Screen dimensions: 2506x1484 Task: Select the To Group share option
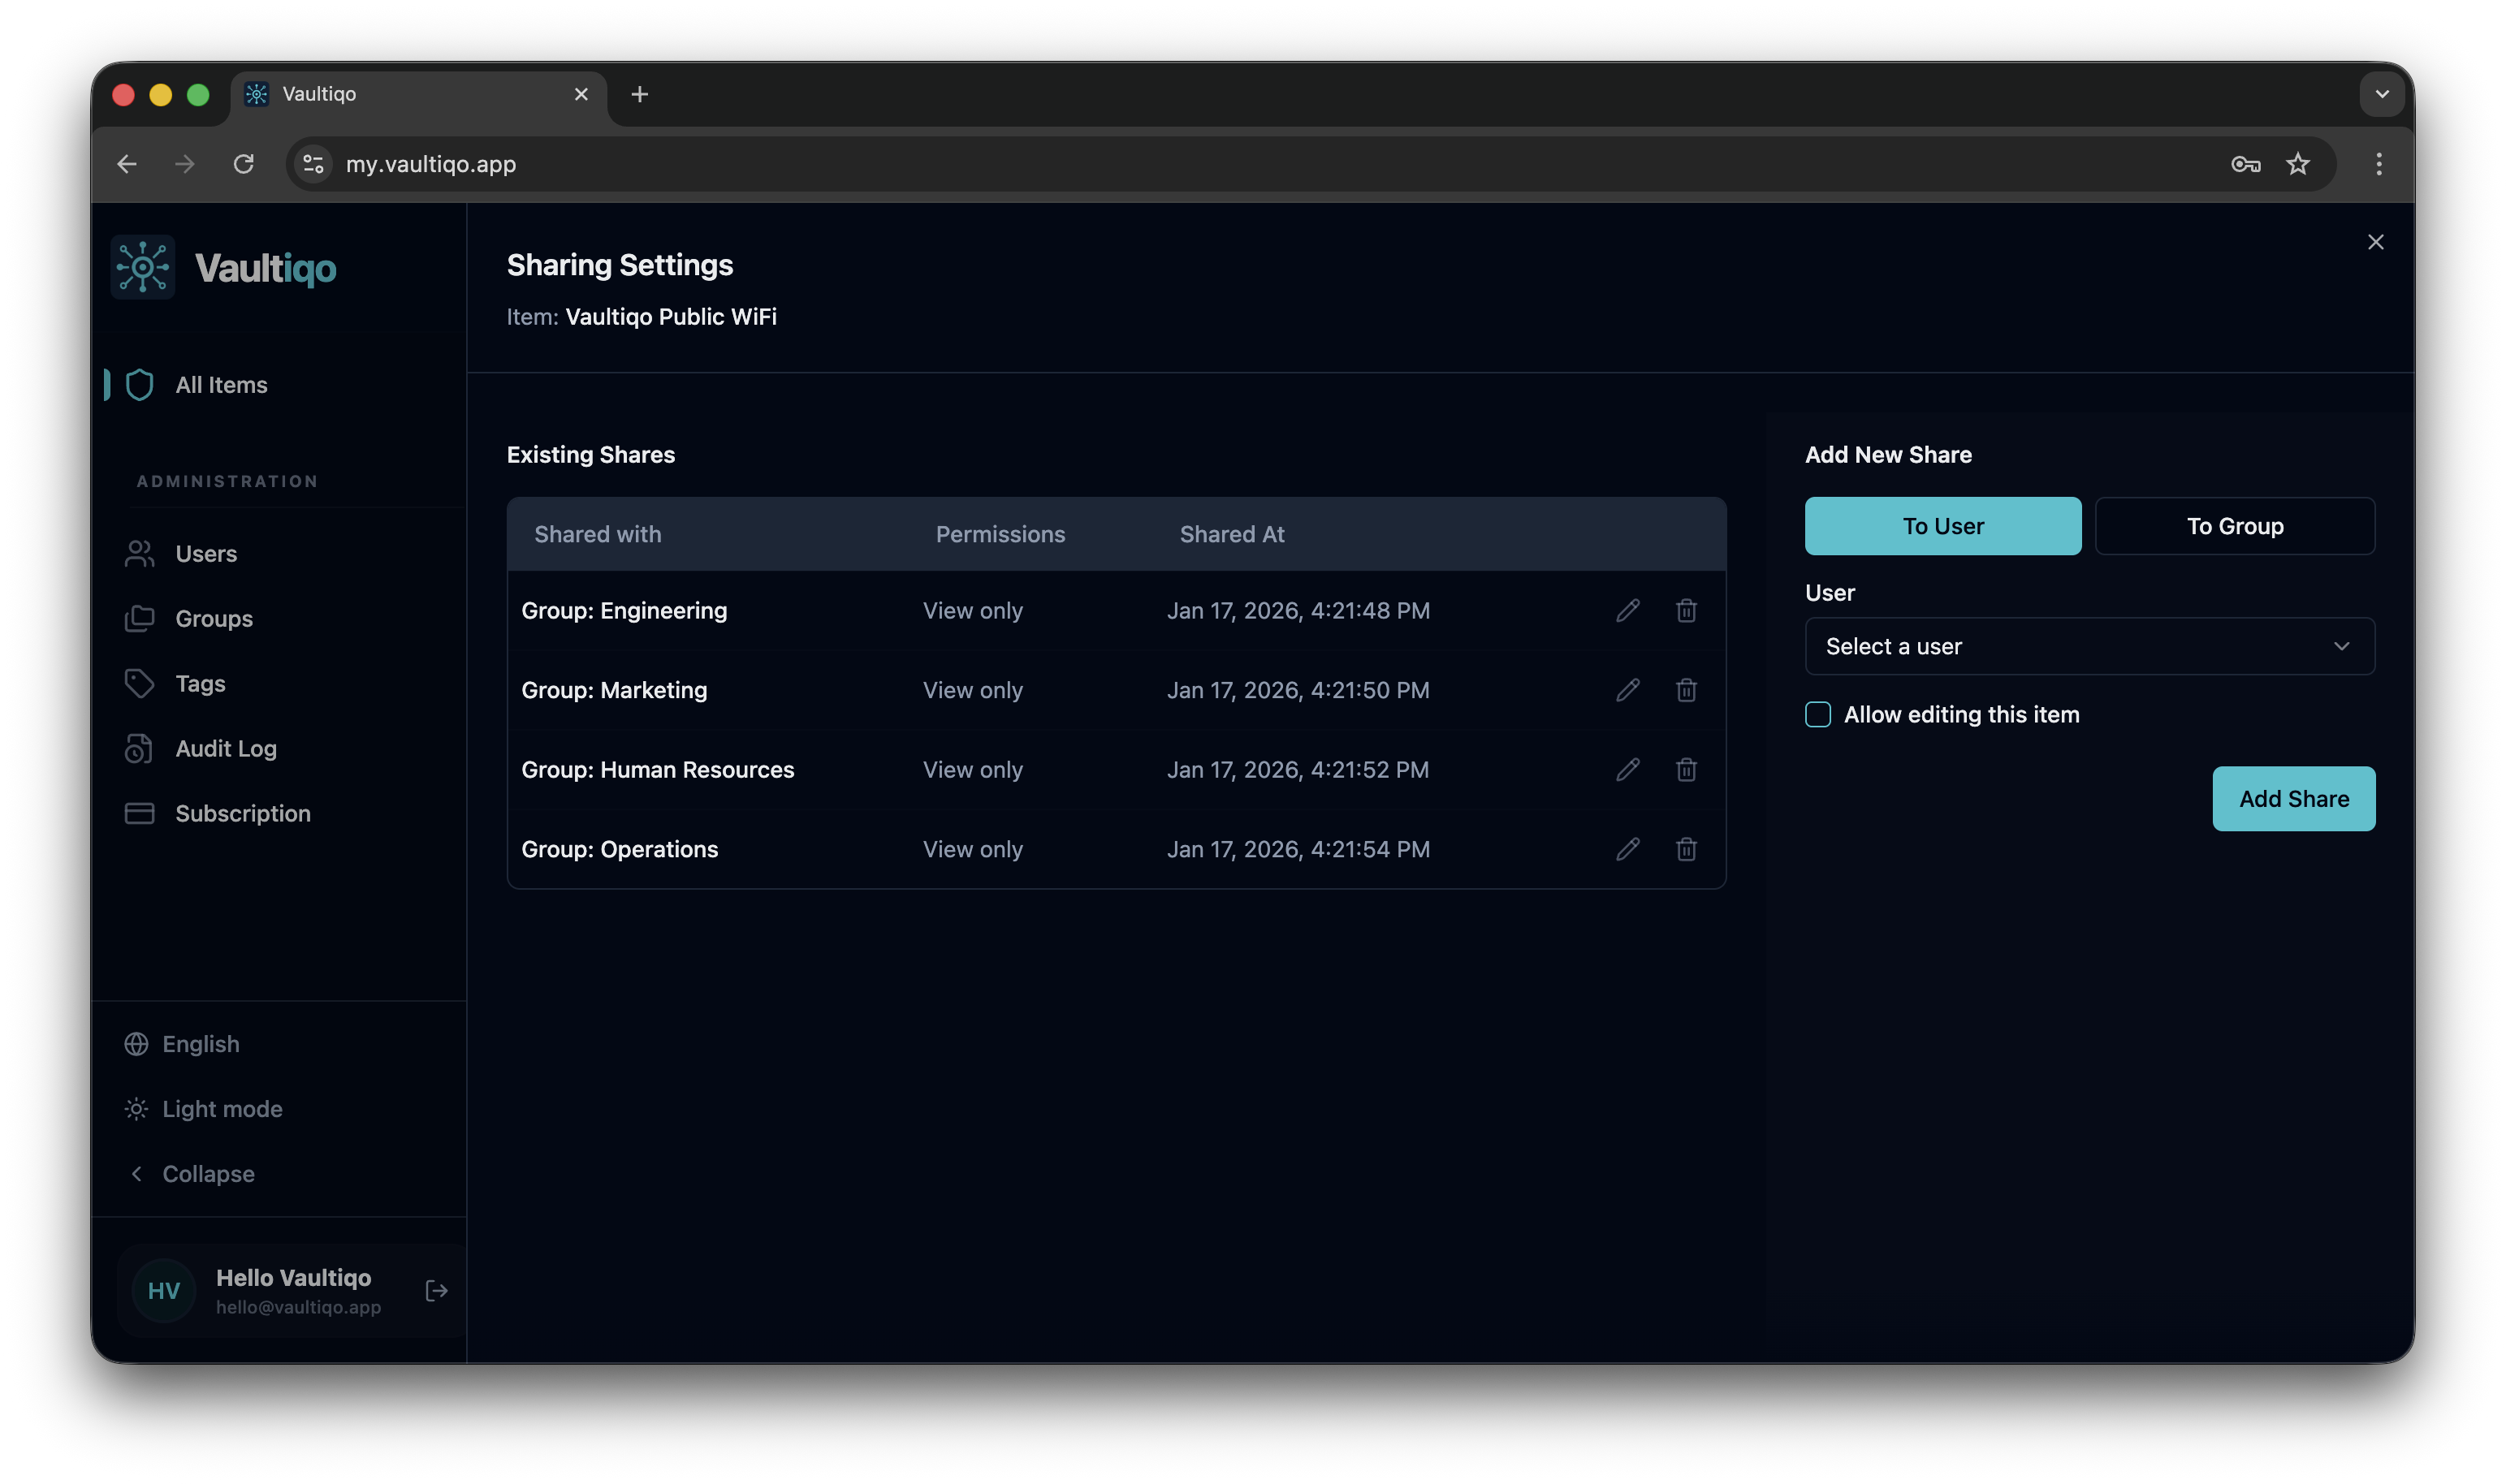tap(2234, 526)
